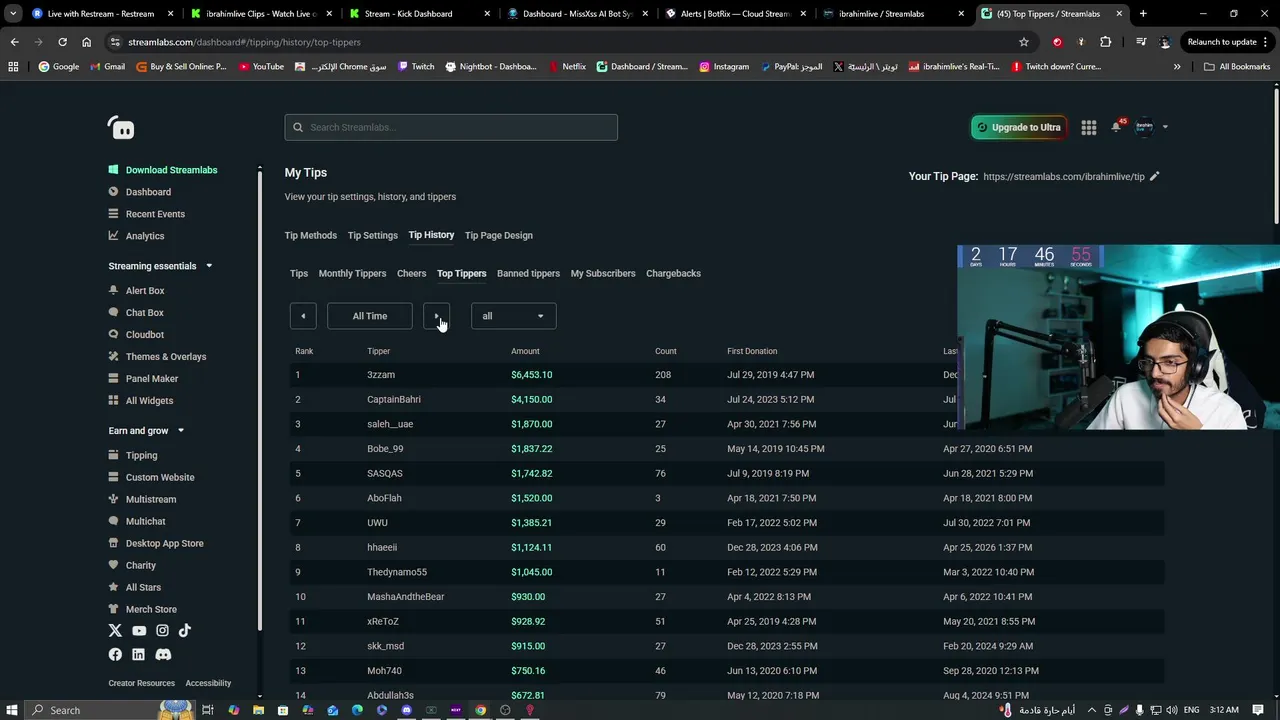
Task: Click the Upgrade to Ultra button
Action: click(x=1018, y=127)
